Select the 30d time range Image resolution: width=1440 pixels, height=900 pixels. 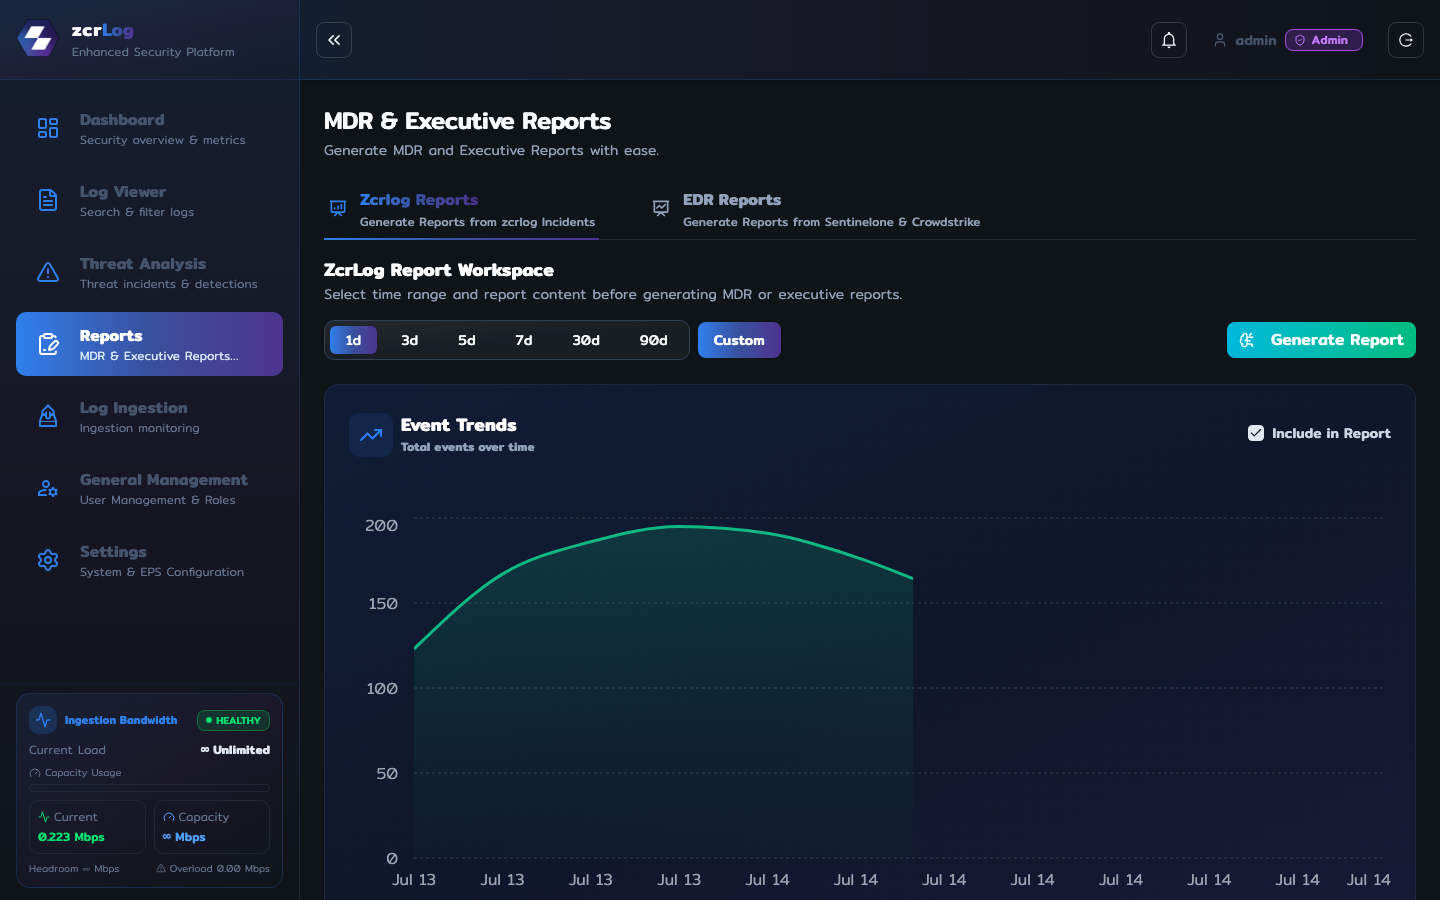pos(586,340)
